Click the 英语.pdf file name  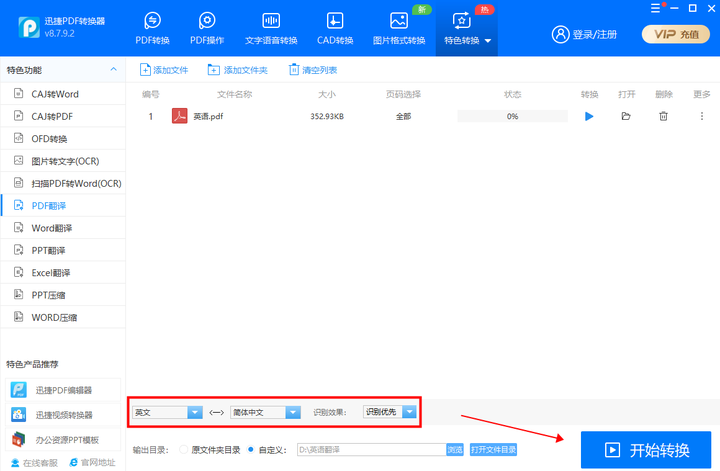[x=208, y=117]
